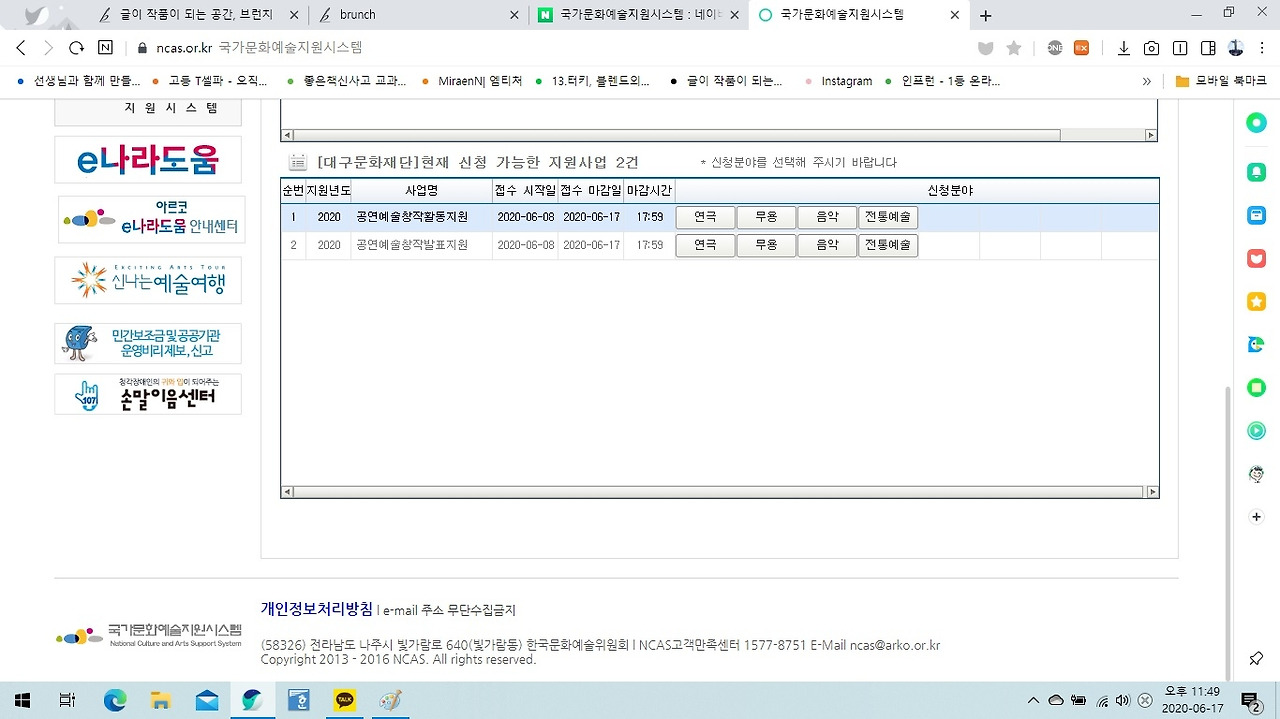Screen dimensions: 1280x719
Task: Select 연극 for row 2 공연예술창작발표지원
Action: click(705, 245)
